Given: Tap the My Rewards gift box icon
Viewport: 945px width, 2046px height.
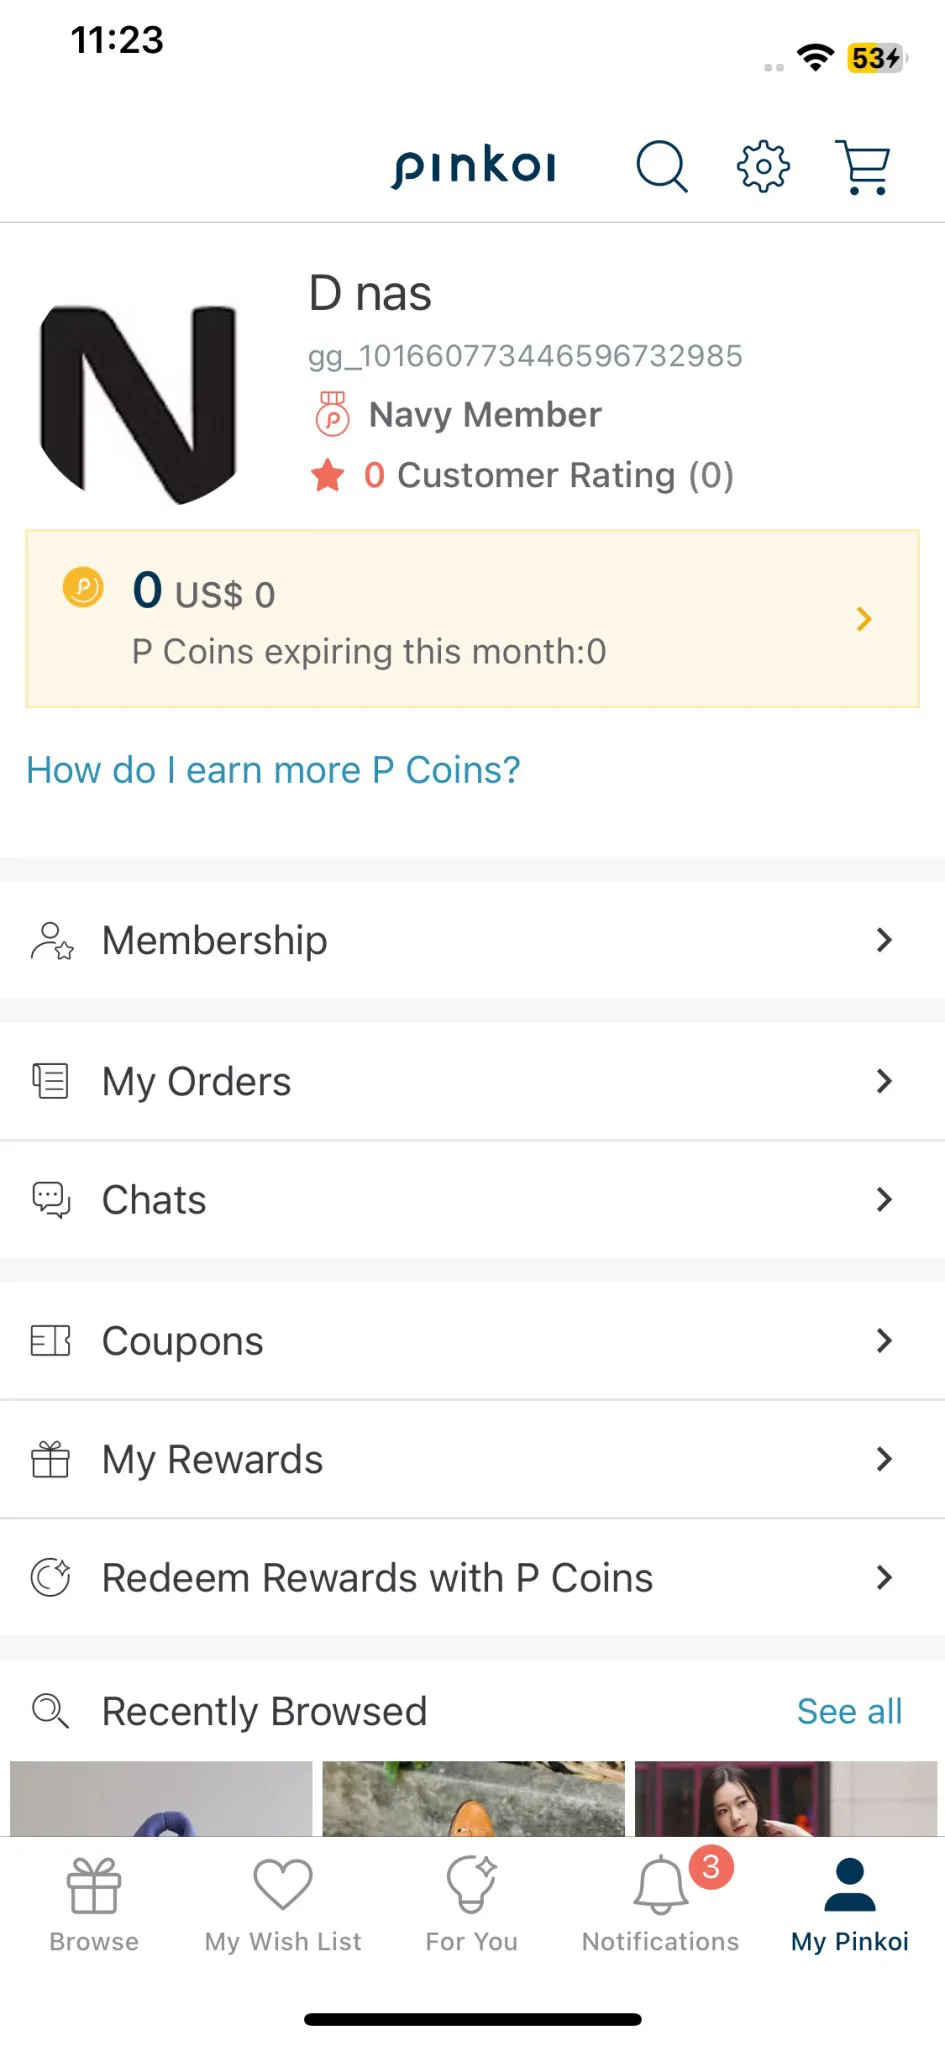Looking at the screenshot, I should pos(50,1459).
